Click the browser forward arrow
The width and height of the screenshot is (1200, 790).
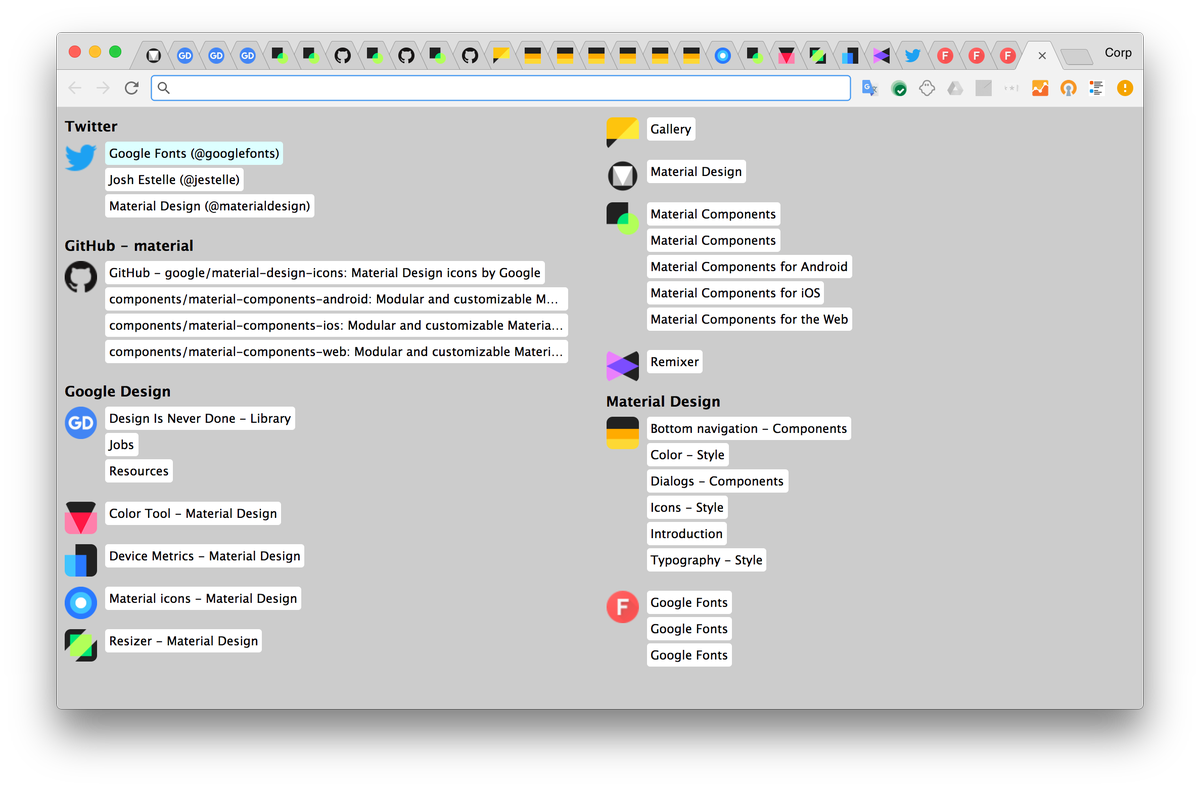(x=103, y=88)
